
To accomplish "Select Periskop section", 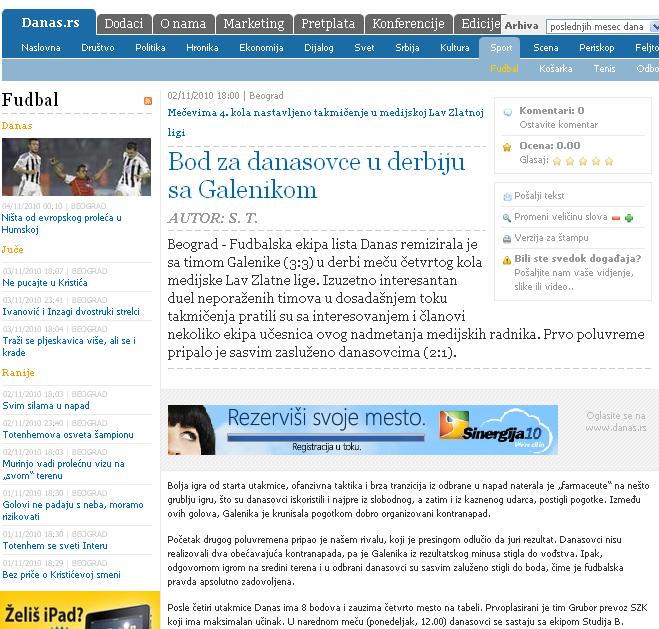I will click(596, 47).
